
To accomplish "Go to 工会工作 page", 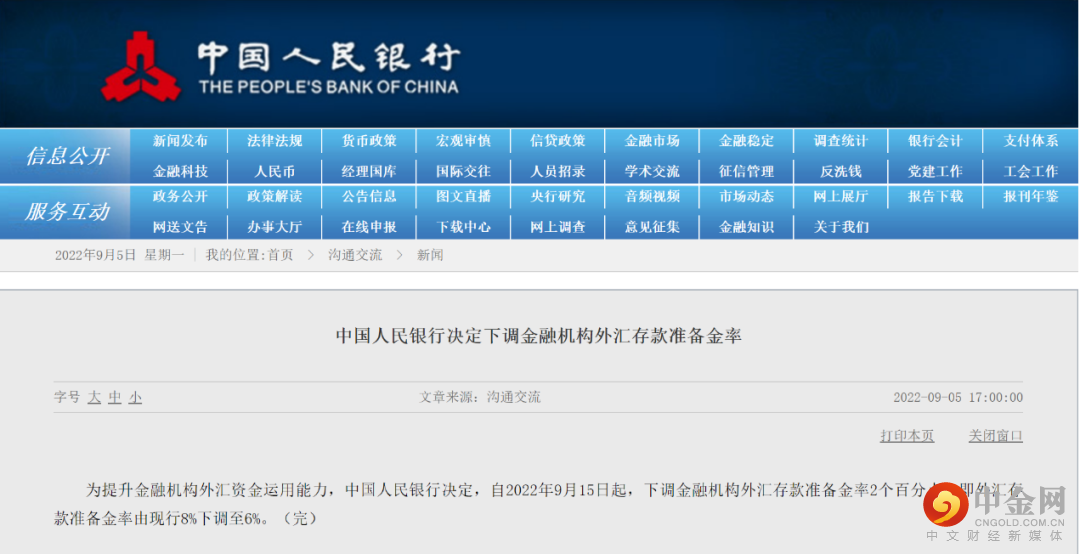I will 1030,171.
